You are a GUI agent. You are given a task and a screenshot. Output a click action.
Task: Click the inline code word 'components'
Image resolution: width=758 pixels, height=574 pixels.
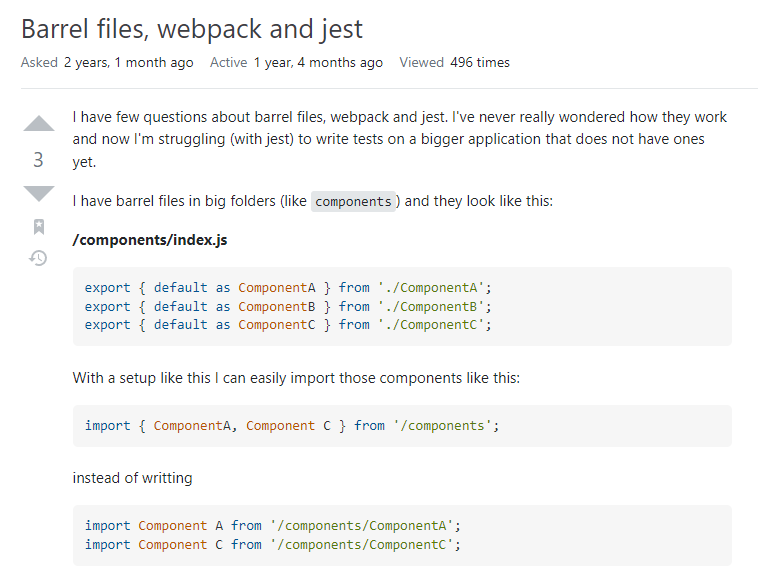tap(353, 201)
